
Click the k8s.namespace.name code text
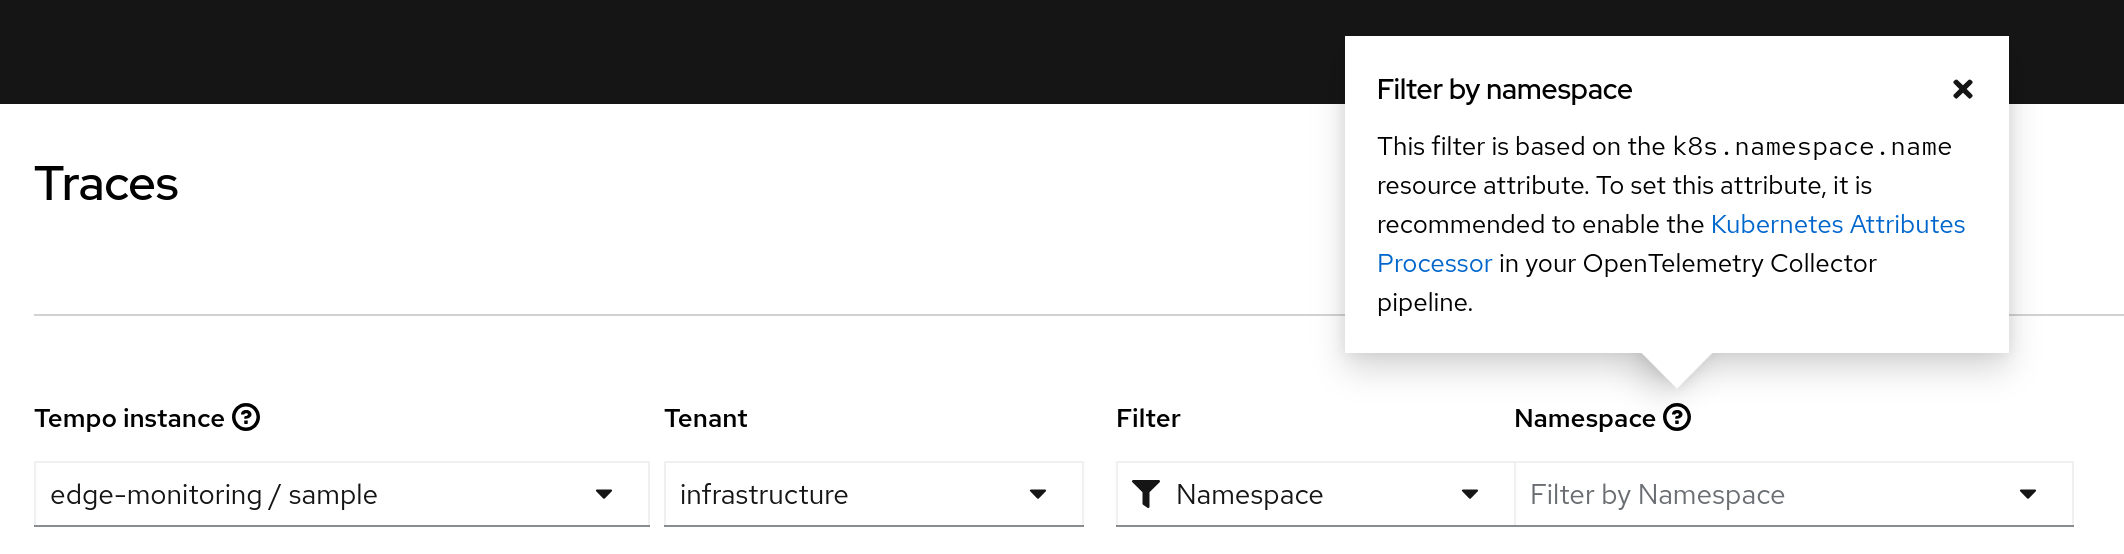[x=1812, y=147]
